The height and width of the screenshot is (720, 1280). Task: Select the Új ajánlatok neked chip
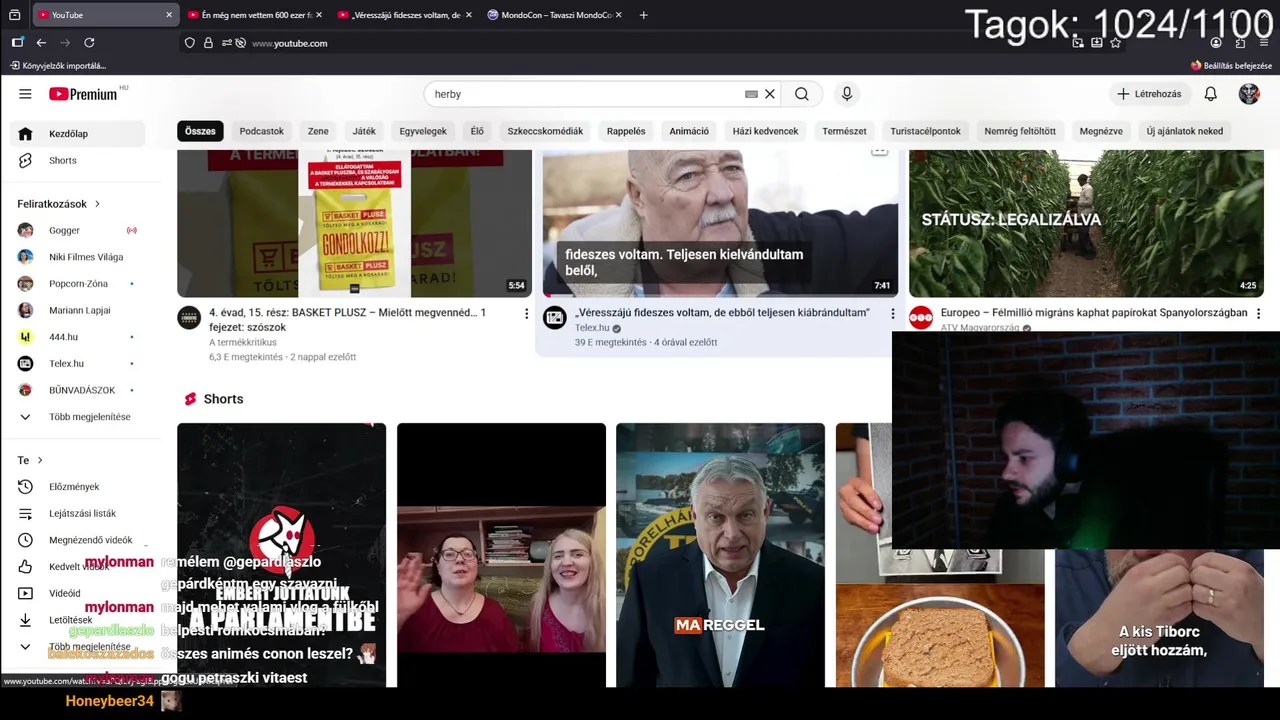pyautogui.click(x=1185, y=131)
